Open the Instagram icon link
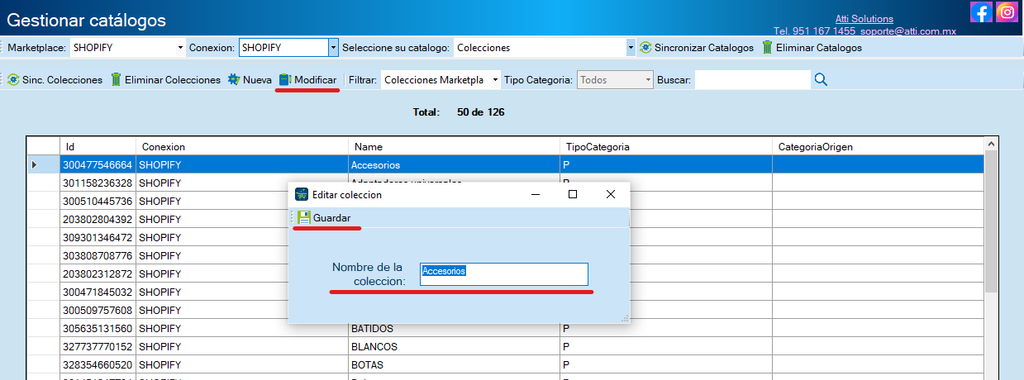Screen dimensions: 1024x380 pos(1007,12)
